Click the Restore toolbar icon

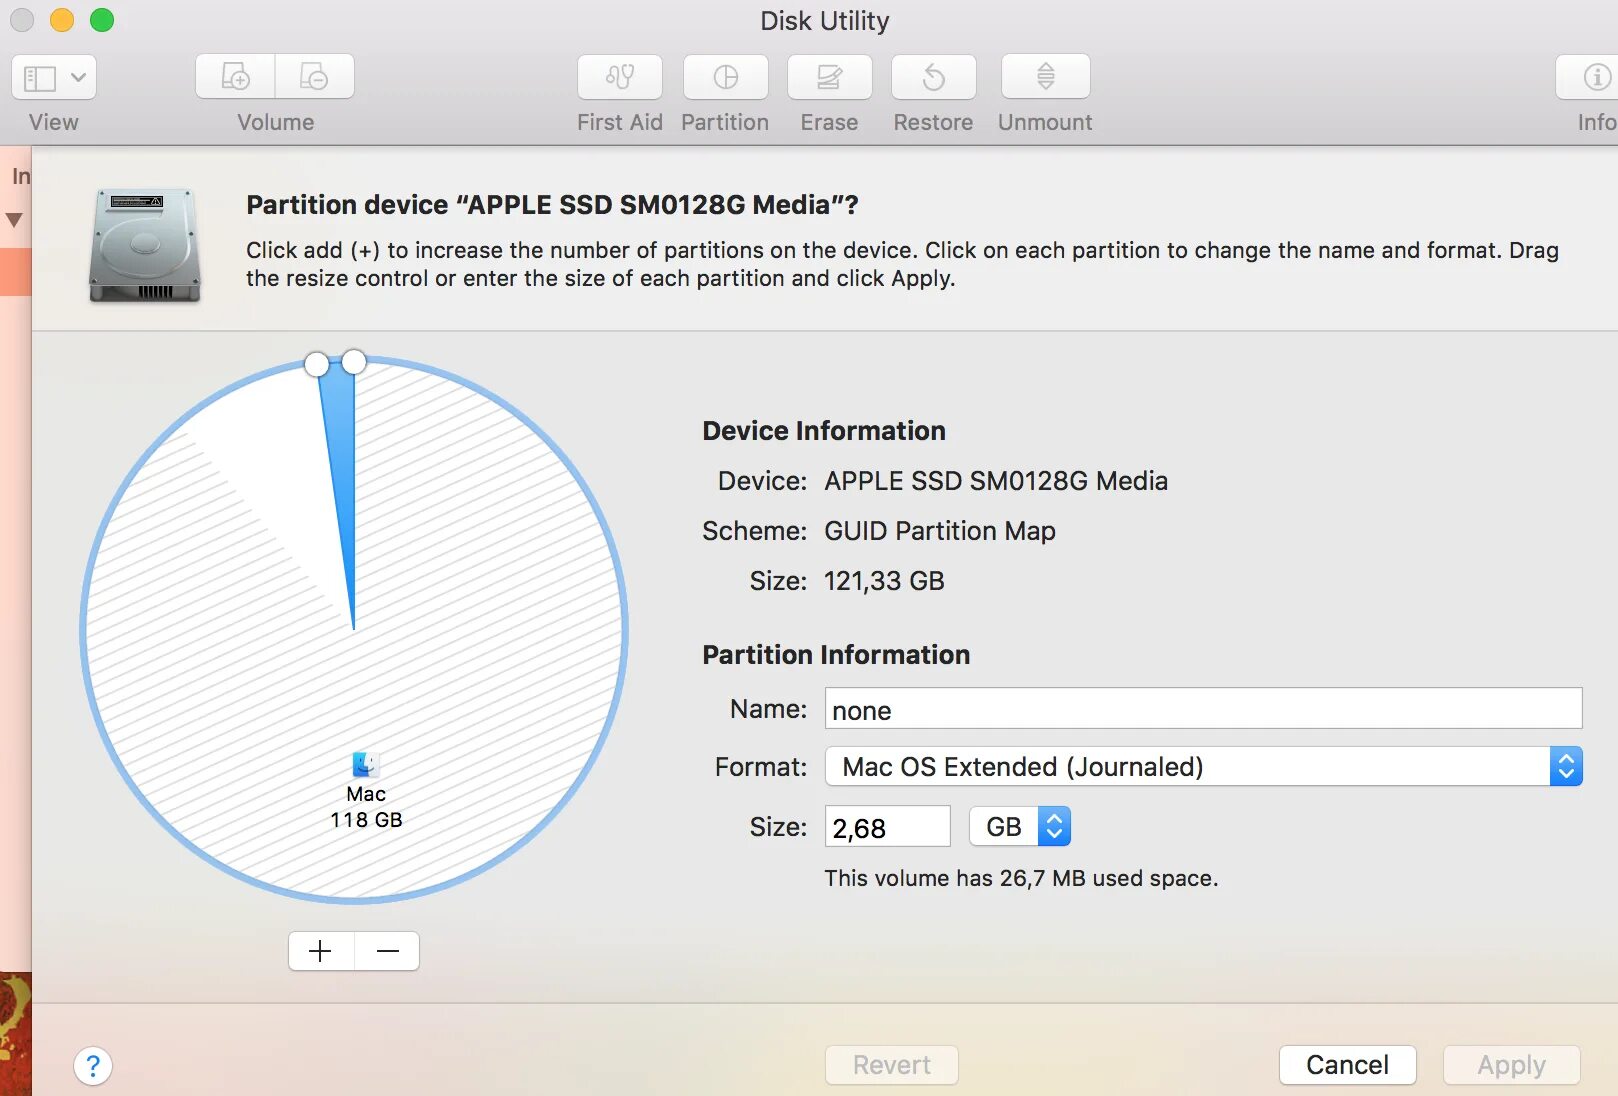pos(934,77)
